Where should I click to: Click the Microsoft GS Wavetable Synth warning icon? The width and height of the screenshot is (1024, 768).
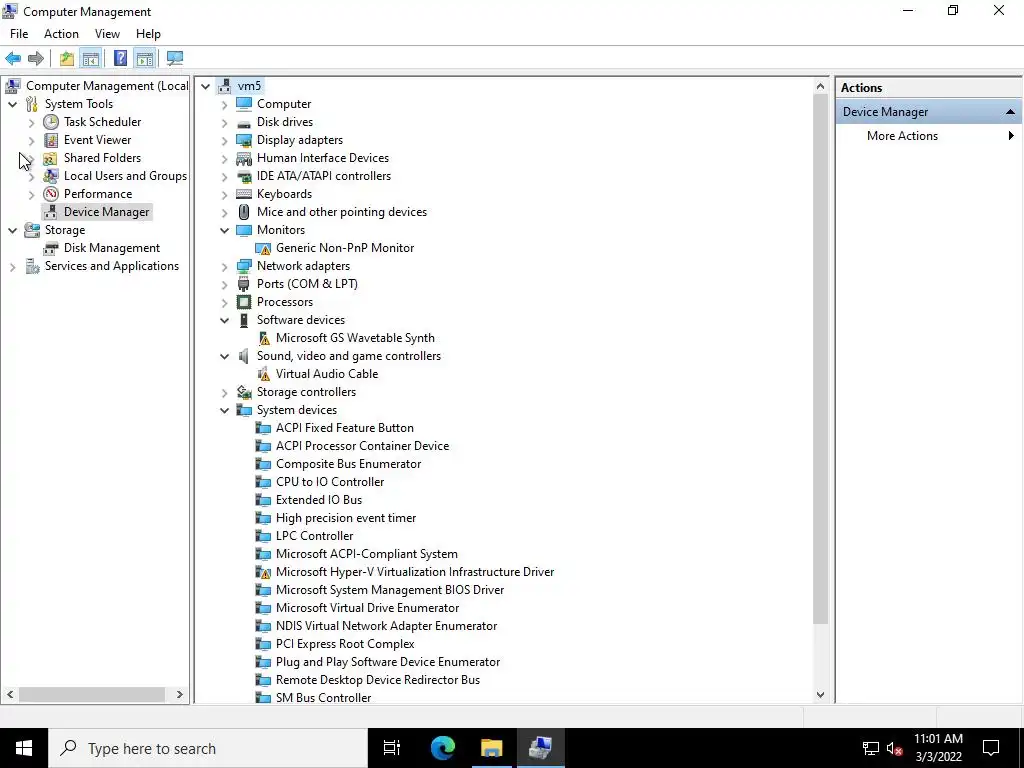[x=263, y=338]
